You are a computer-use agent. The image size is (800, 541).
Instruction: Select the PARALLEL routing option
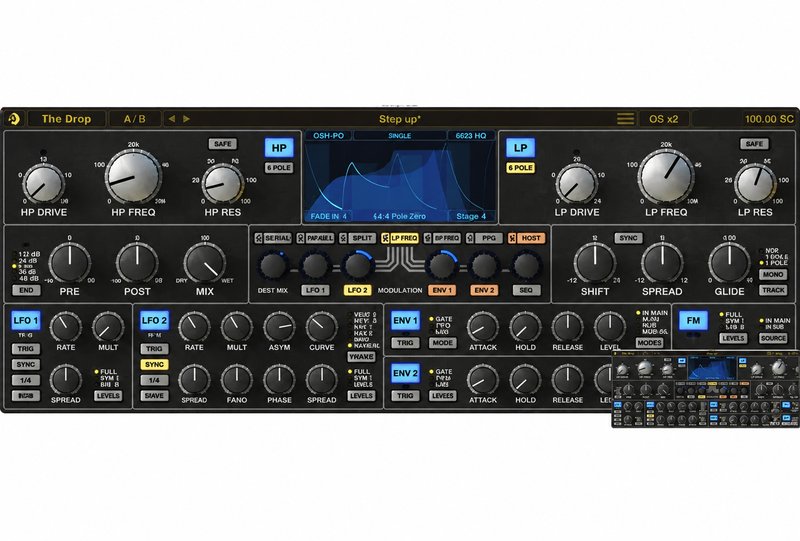319,238
